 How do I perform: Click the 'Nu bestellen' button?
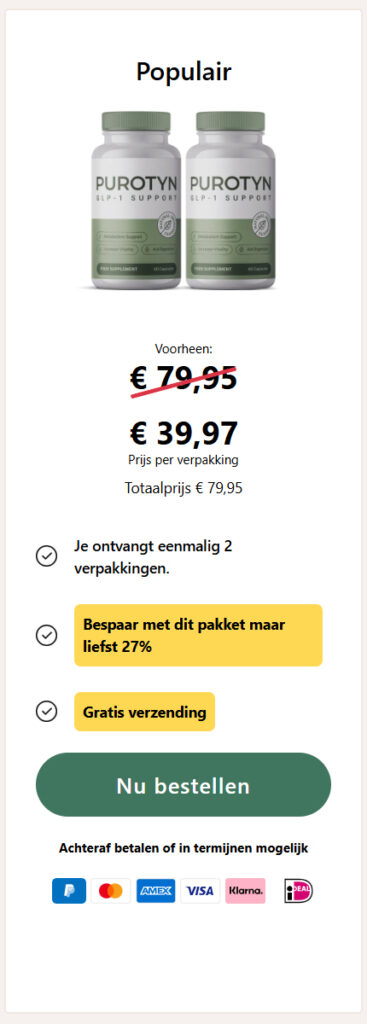pos(184,785)
